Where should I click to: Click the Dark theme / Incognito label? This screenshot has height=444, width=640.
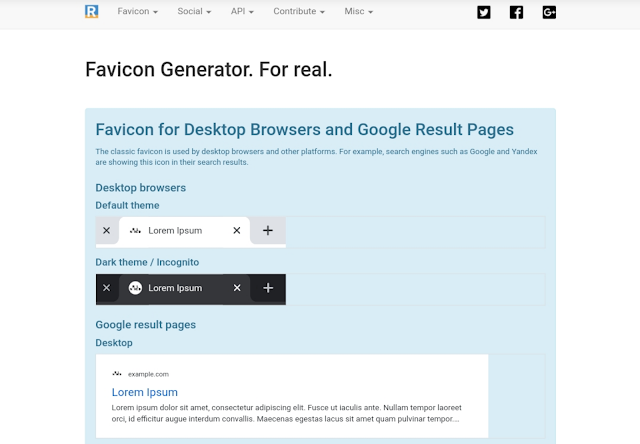tap(147, 262)
